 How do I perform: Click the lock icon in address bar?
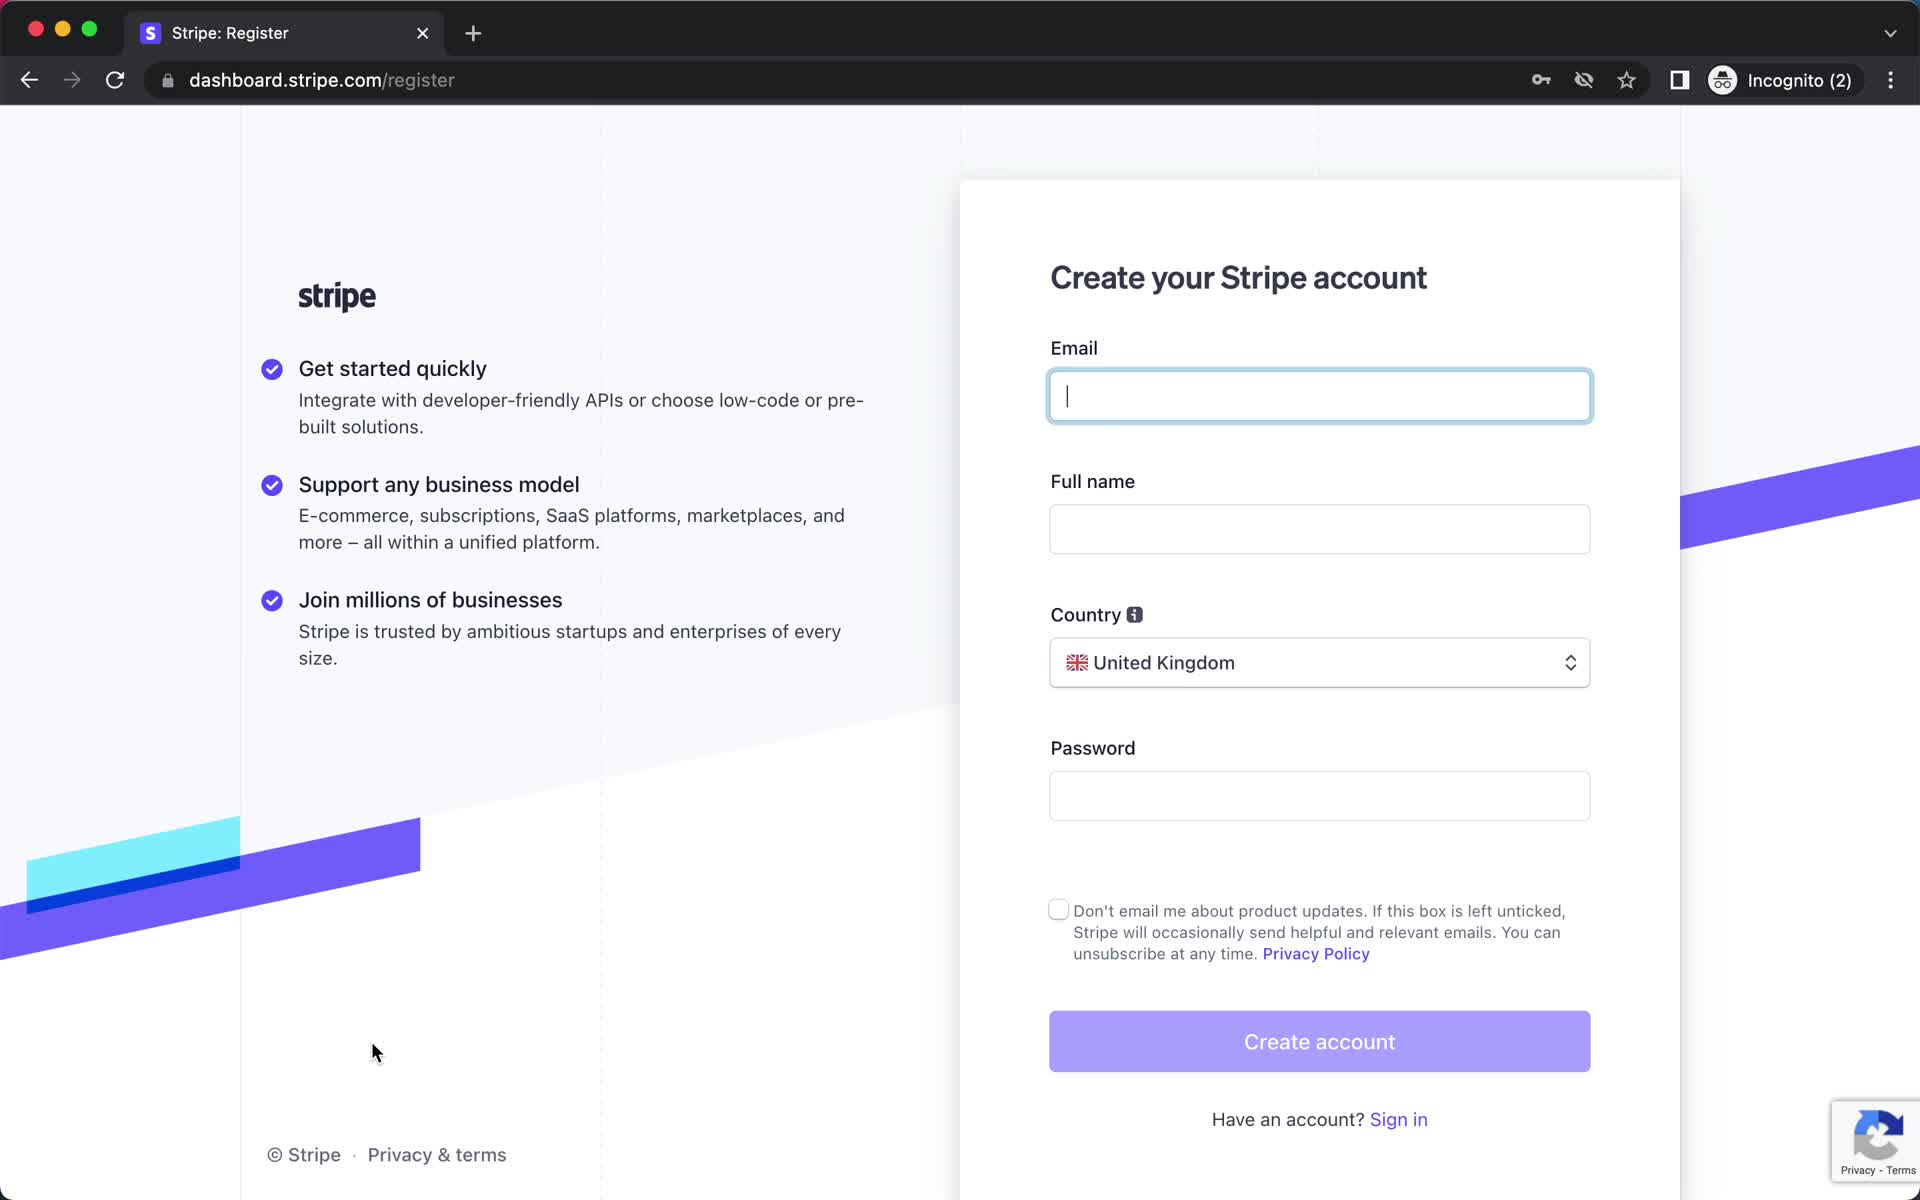click(x=168, y=80)
